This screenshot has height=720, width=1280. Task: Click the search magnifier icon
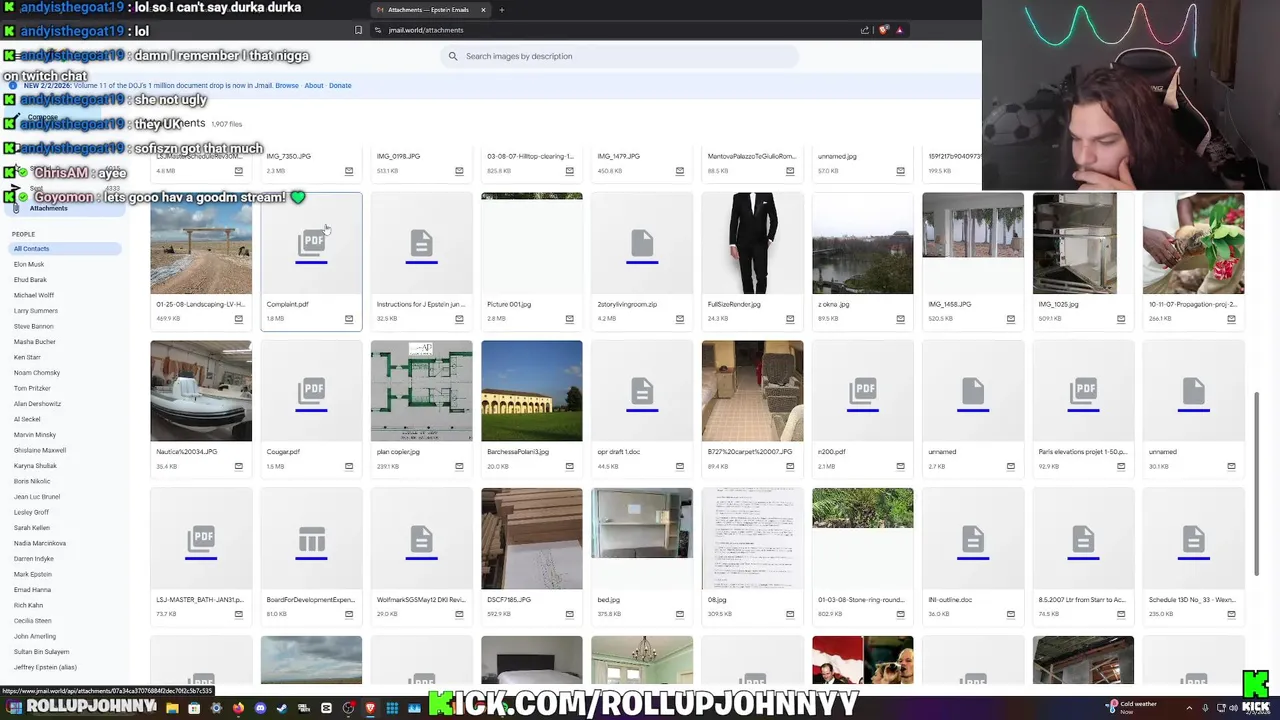453,56
